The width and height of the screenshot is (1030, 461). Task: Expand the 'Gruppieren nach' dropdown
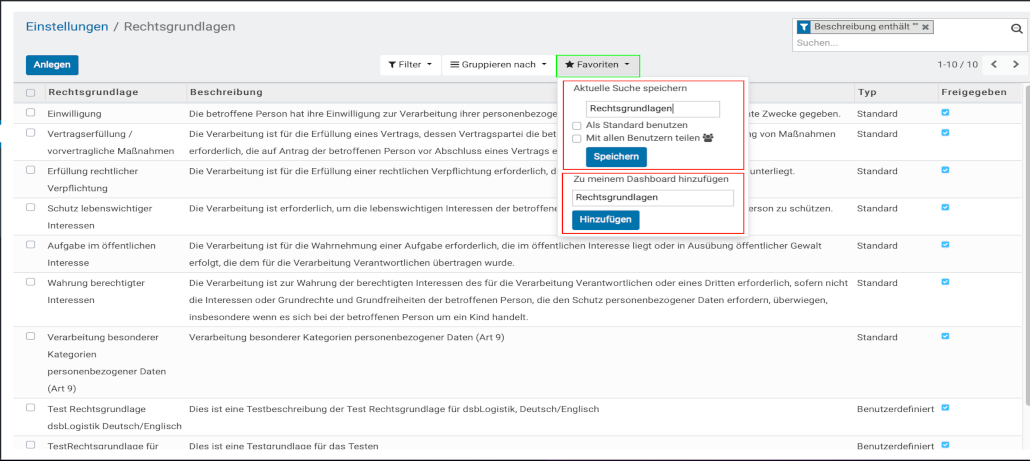coord(497,65)
